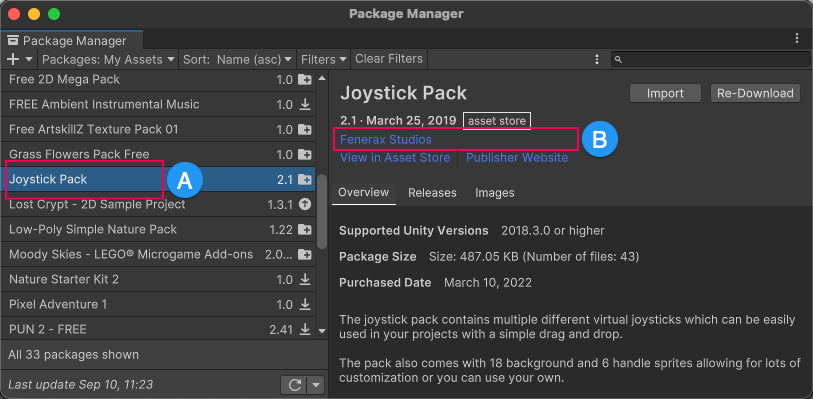The image size is (813, 399).
Task: Select Lost Crypt - 2D Sample Project
Action: tap(158, 205)
